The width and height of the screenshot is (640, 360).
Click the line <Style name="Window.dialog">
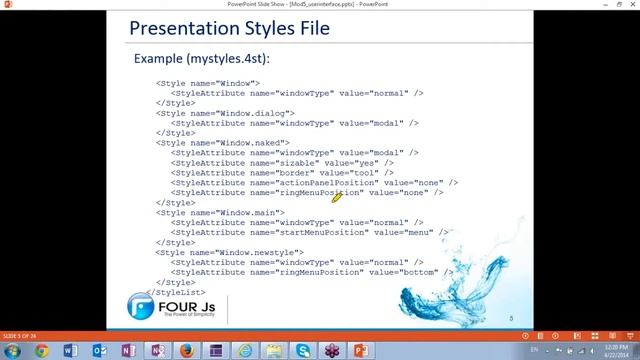point(225,113)
